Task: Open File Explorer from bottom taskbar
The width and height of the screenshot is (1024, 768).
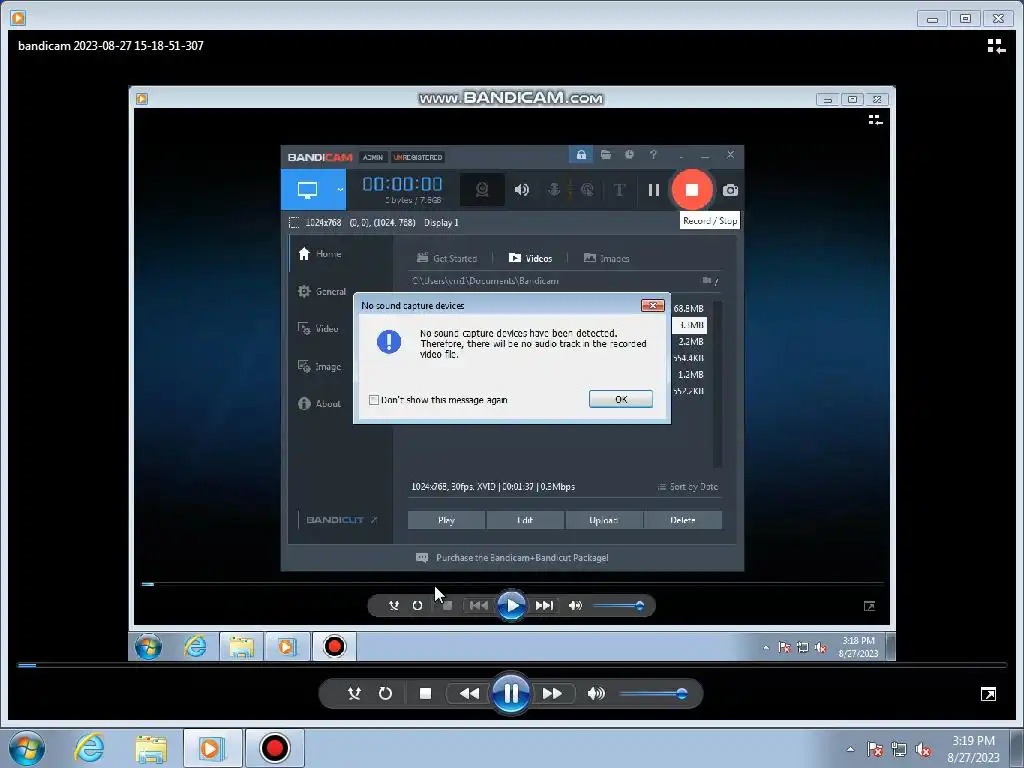Action: [x=151, y=748]
